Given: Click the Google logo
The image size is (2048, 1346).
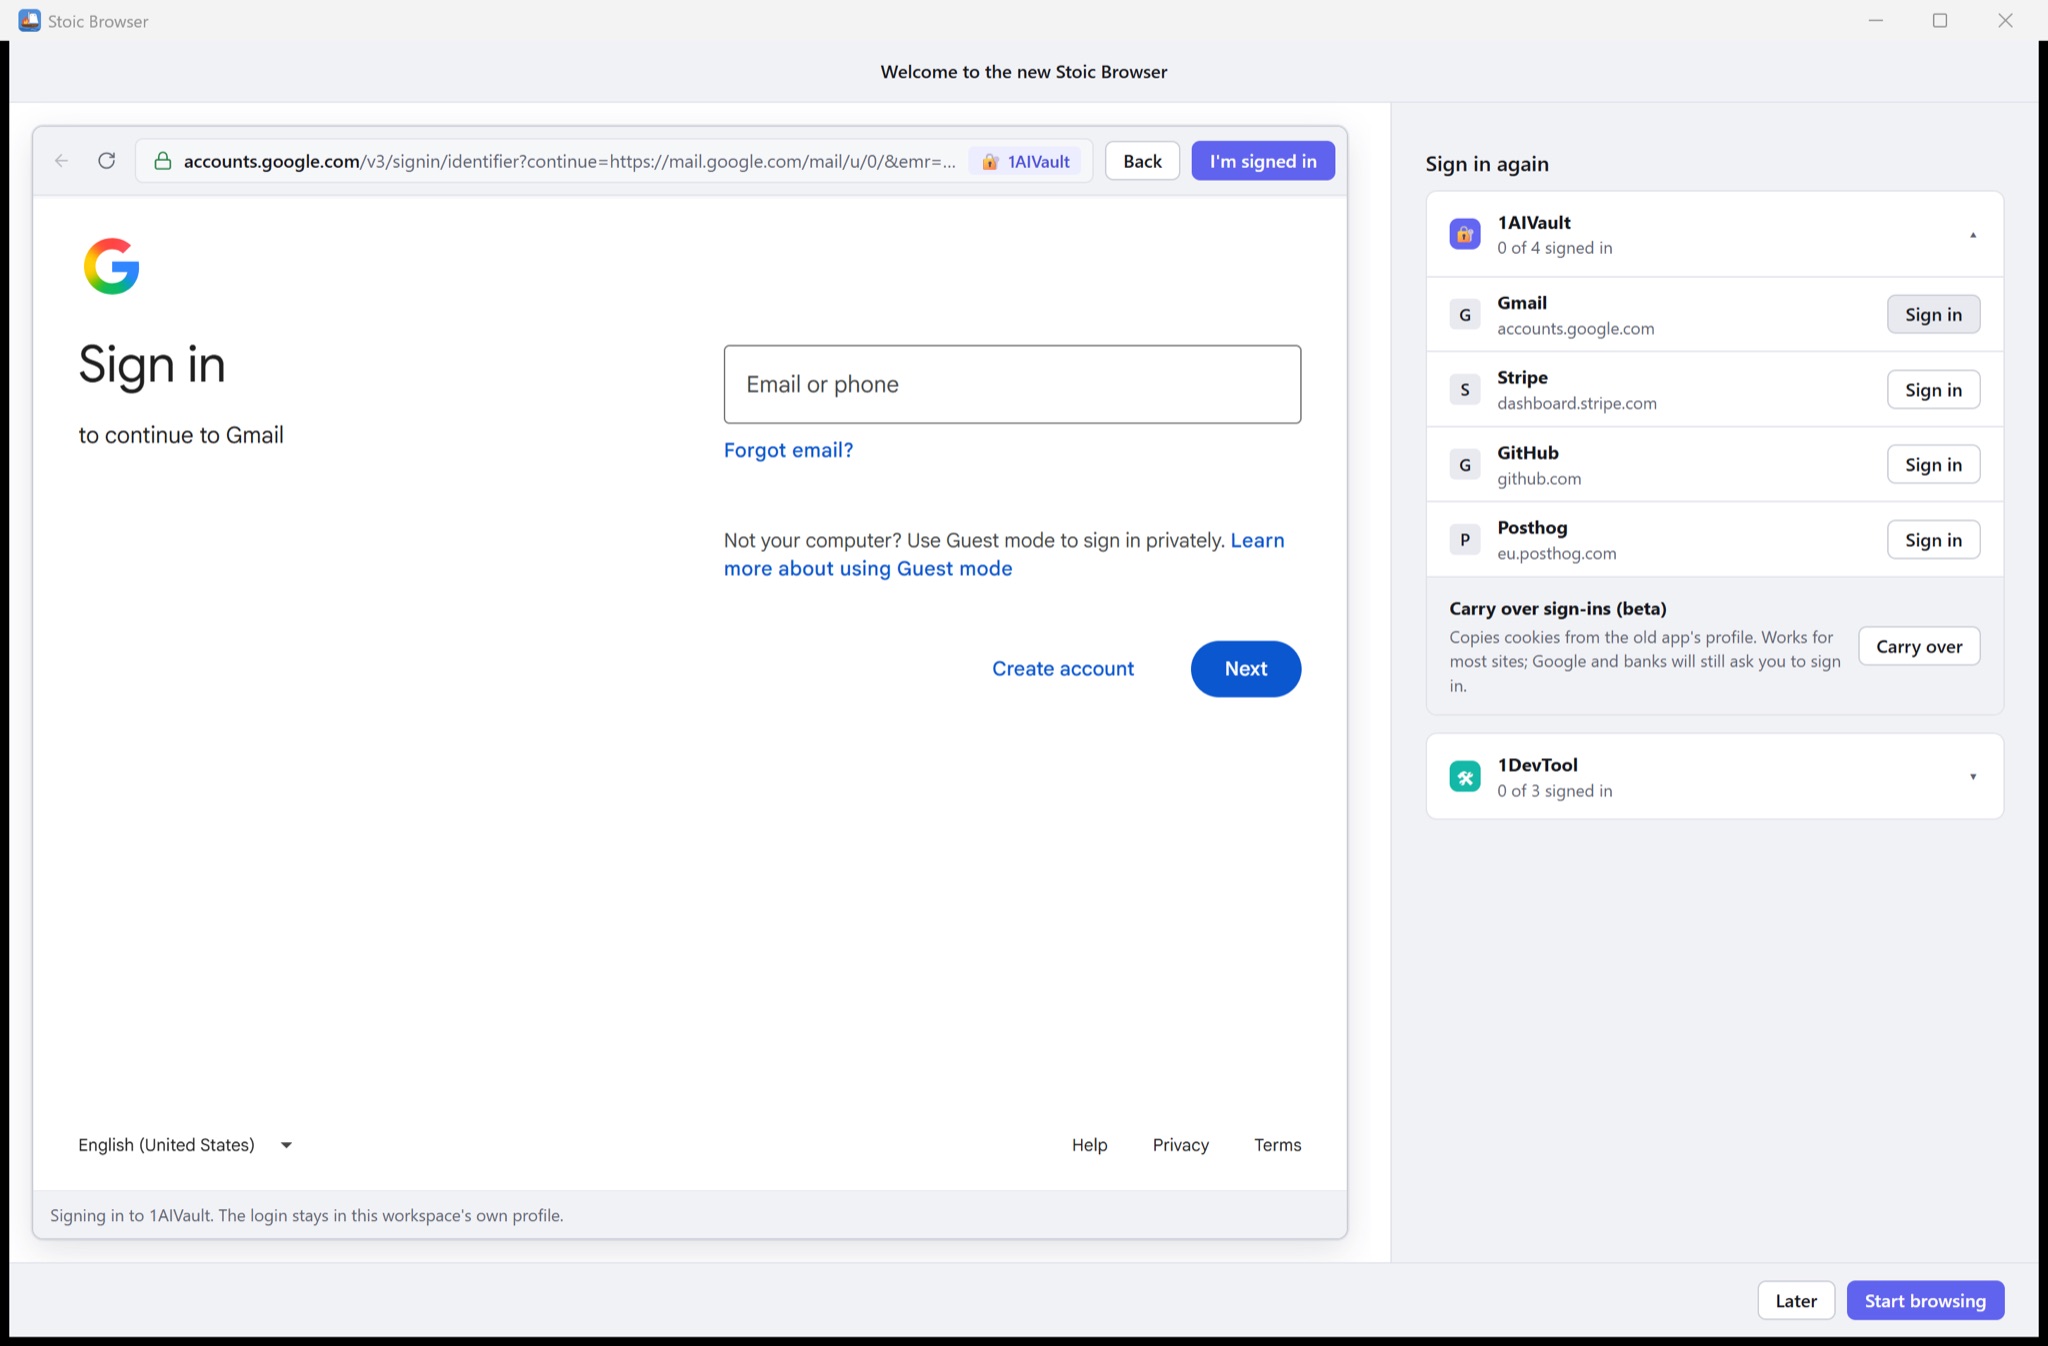Looking at the screenshot, I should point(111,266).
